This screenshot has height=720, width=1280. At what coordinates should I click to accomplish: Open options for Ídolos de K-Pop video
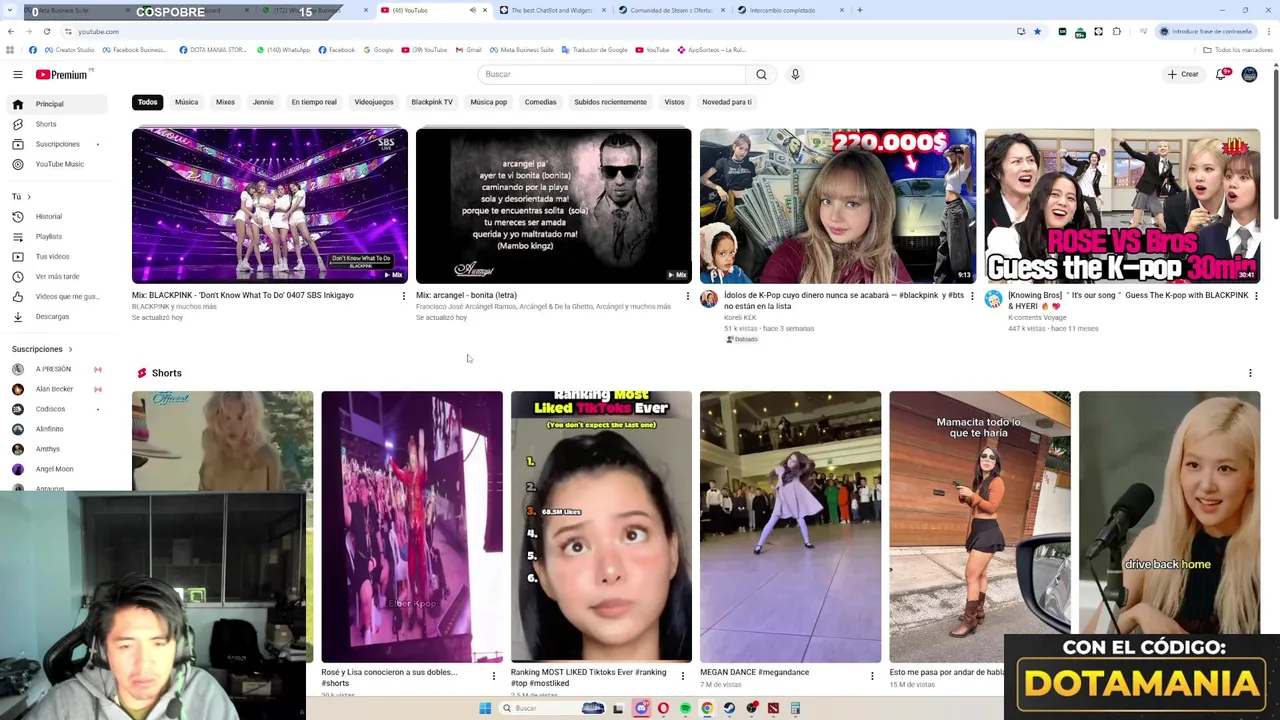[972, 296]
